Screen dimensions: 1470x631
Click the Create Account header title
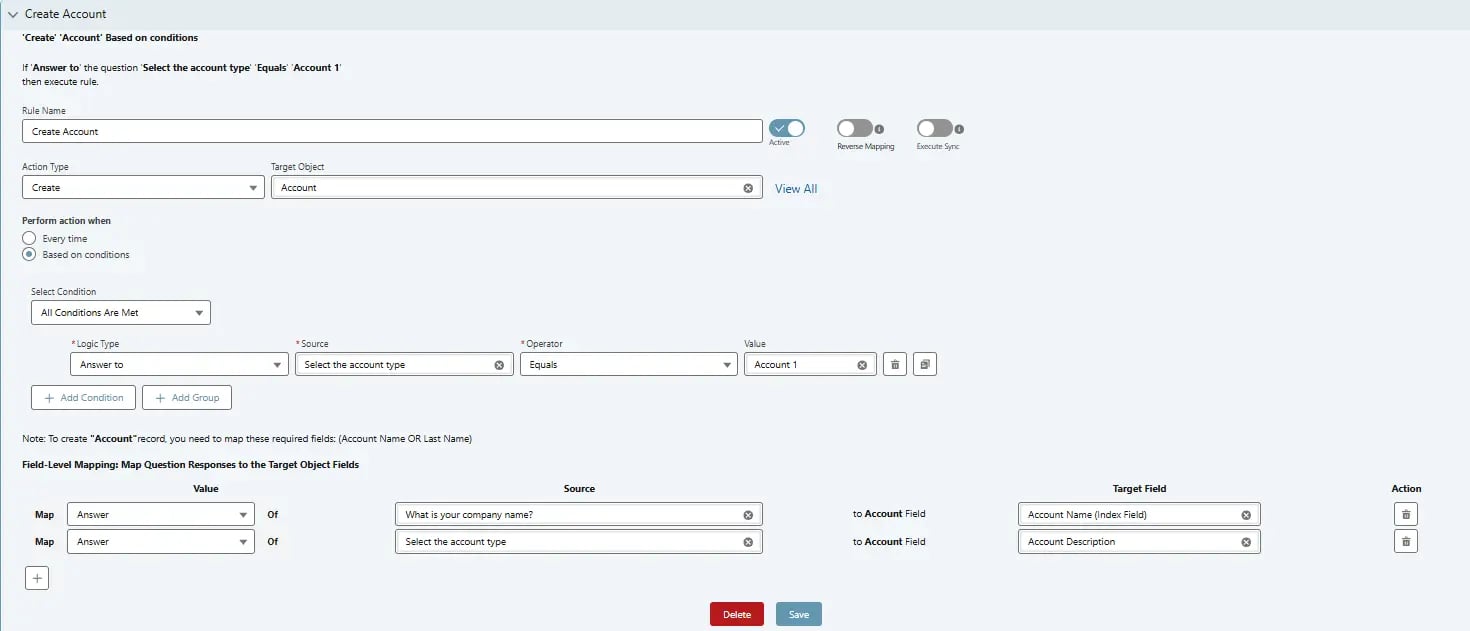pyautogui.click(x=66, y=14)
